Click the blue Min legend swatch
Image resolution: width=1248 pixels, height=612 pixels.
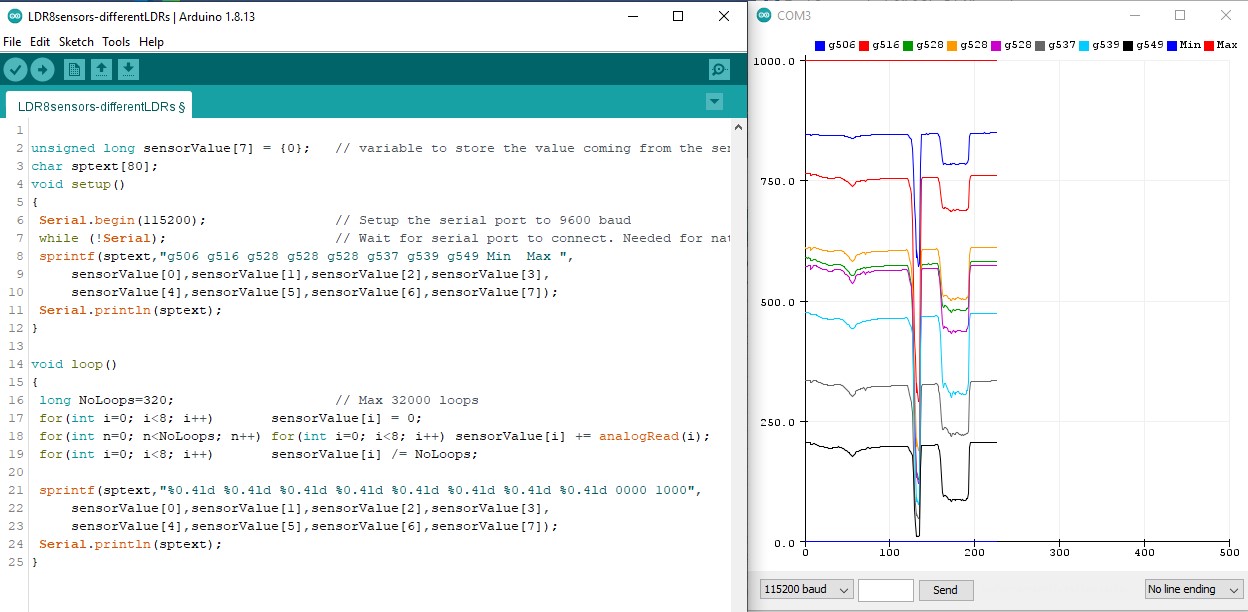pyautogui.click(x=1172, y=45)
